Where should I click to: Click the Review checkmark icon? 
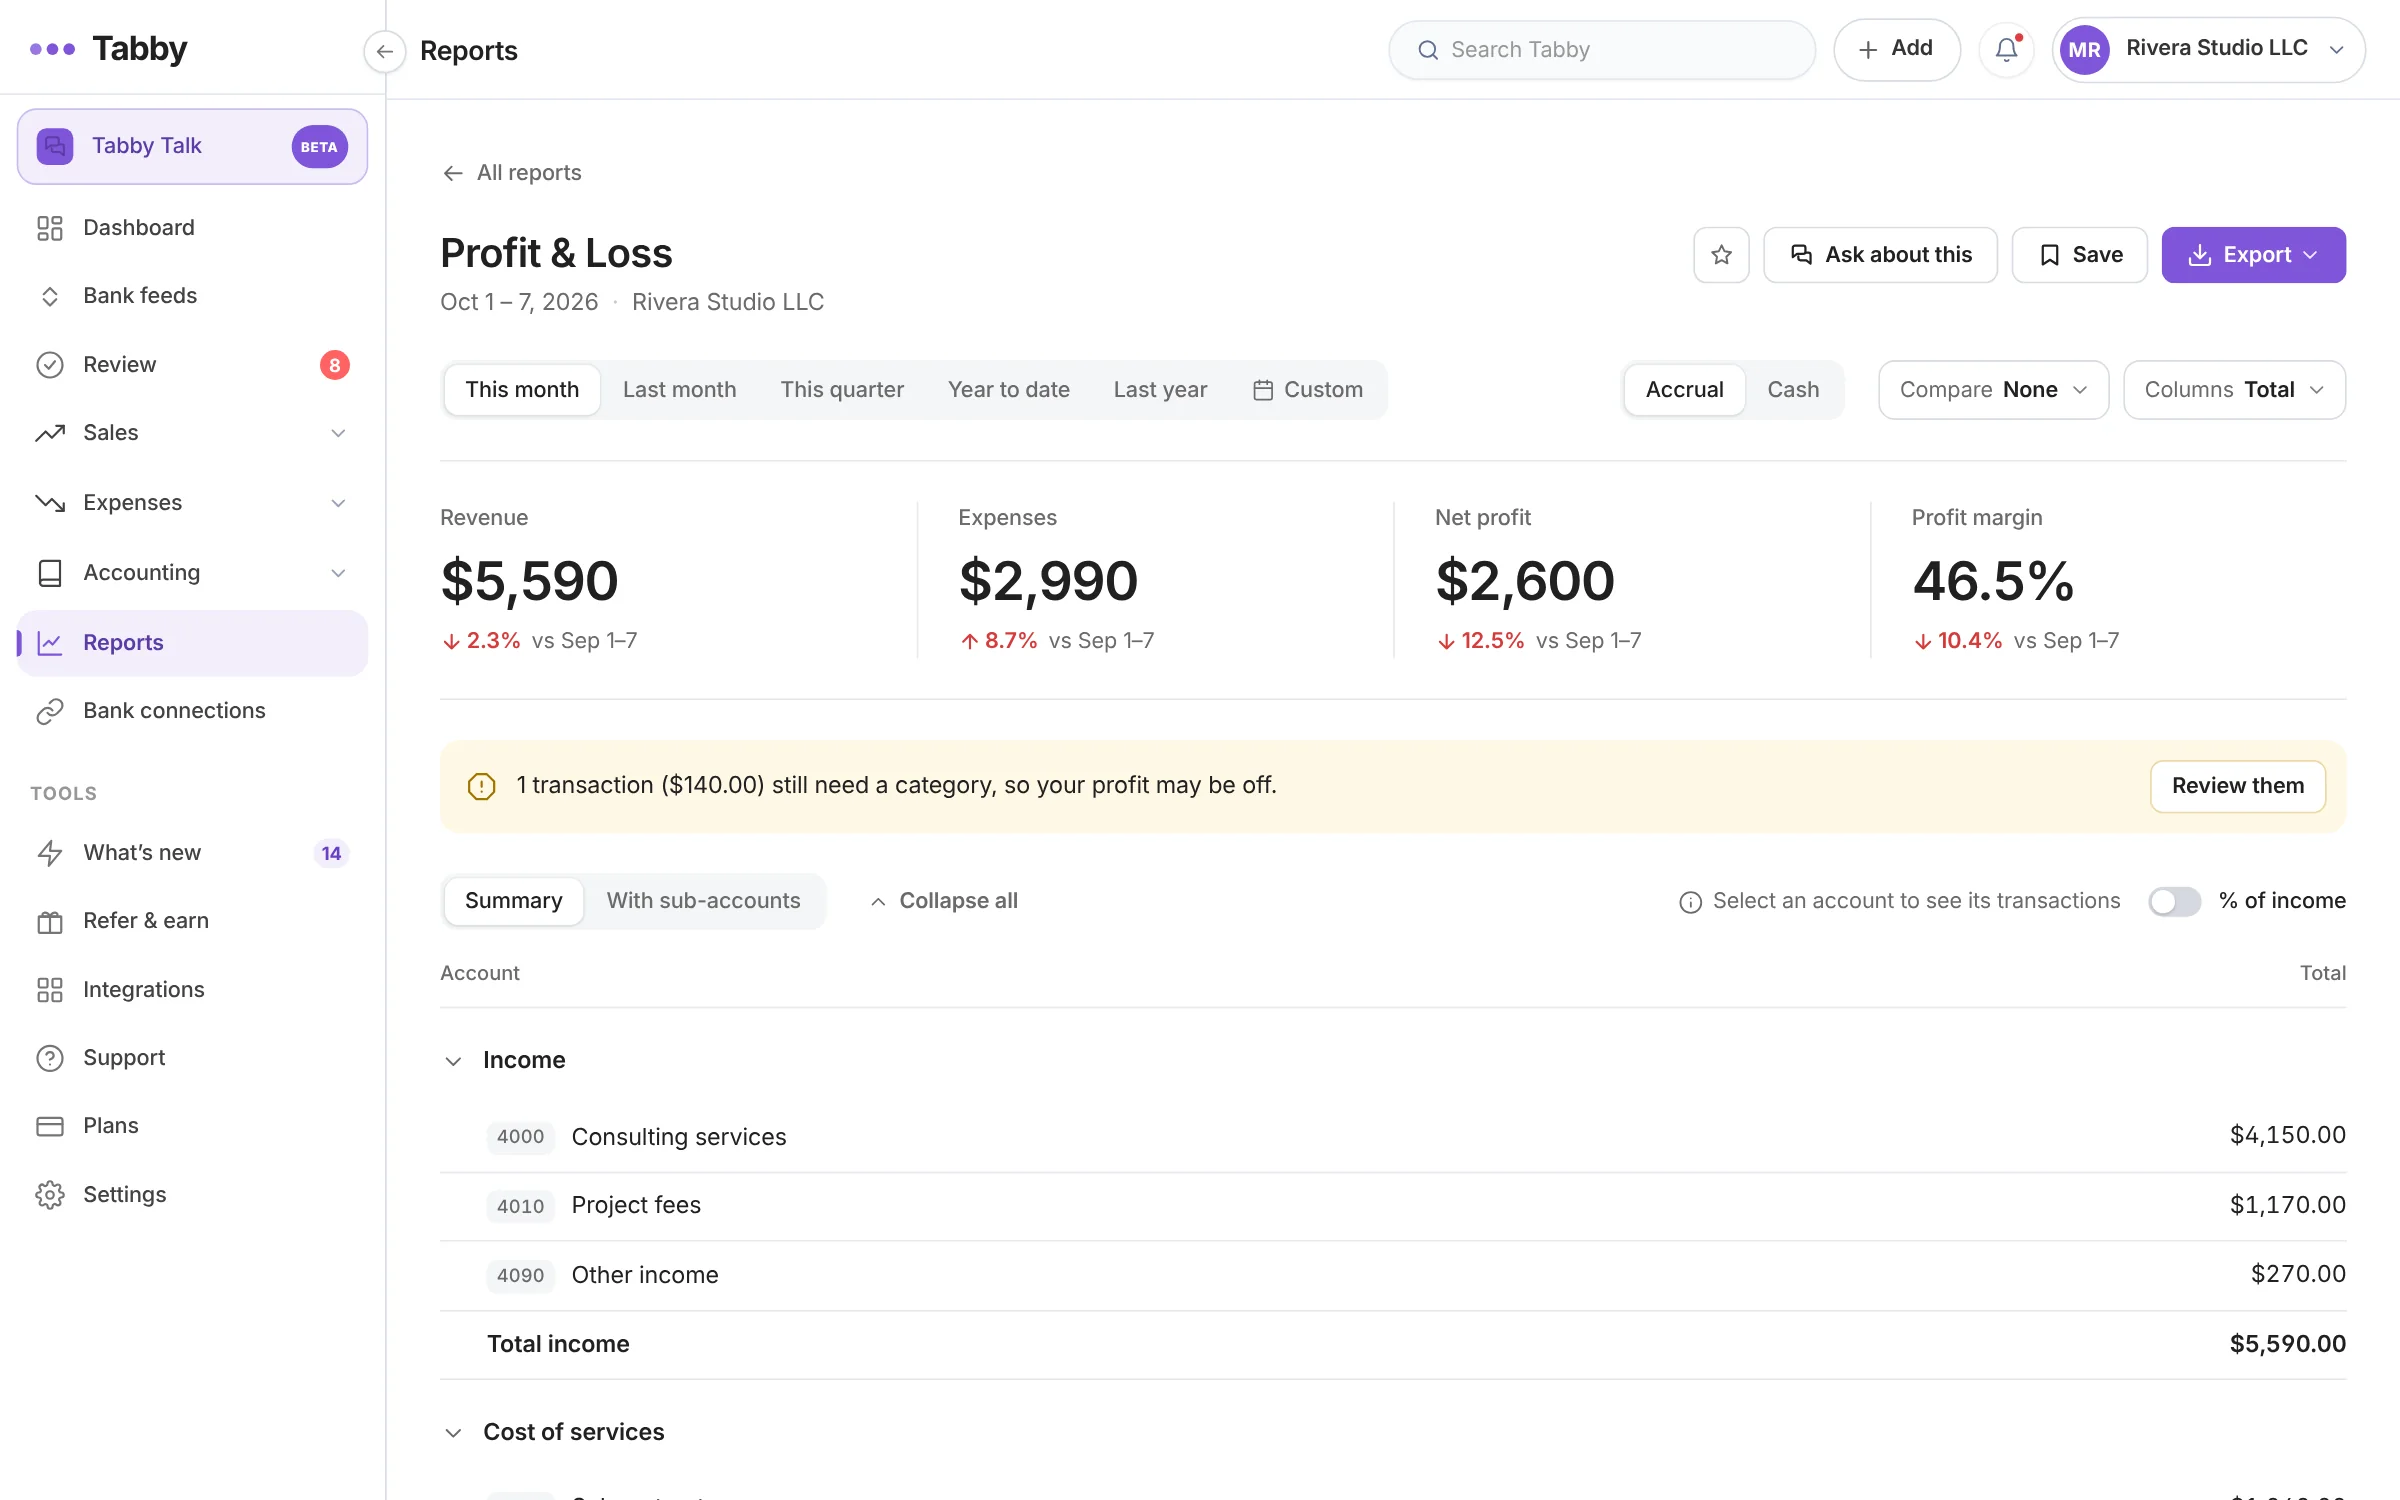pos(50,365)
